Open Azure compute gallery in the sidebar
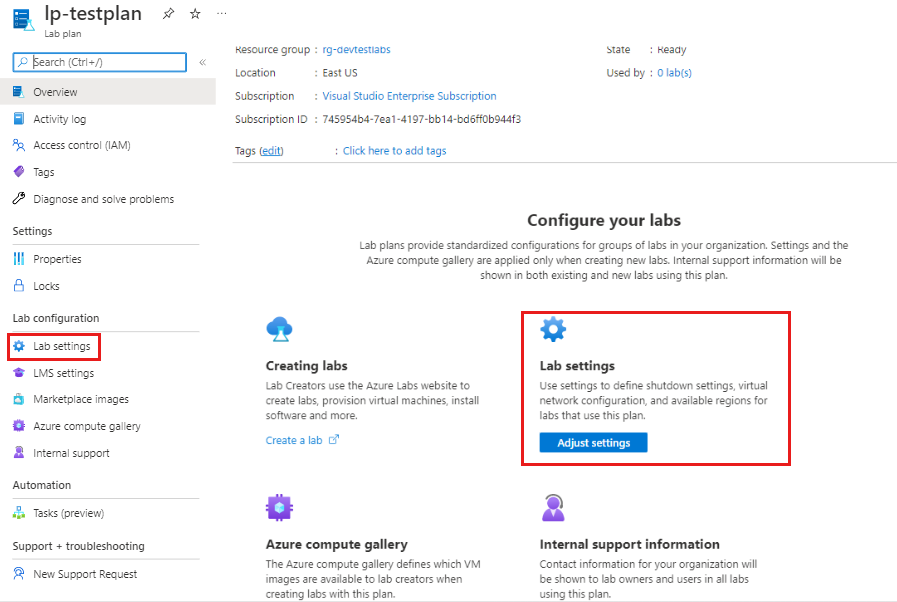Screen dimensions: 897x602 click(x=87, y=426)
